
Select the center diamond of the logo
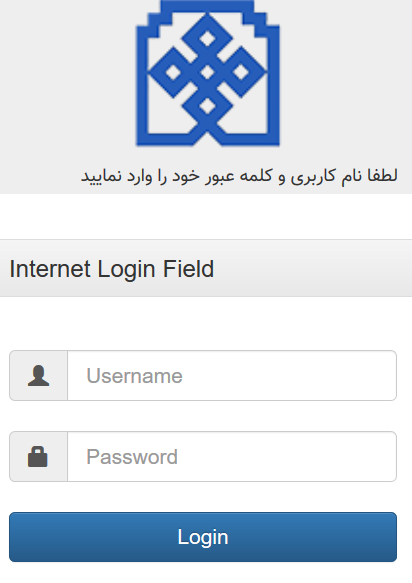[x=207, y=73]
